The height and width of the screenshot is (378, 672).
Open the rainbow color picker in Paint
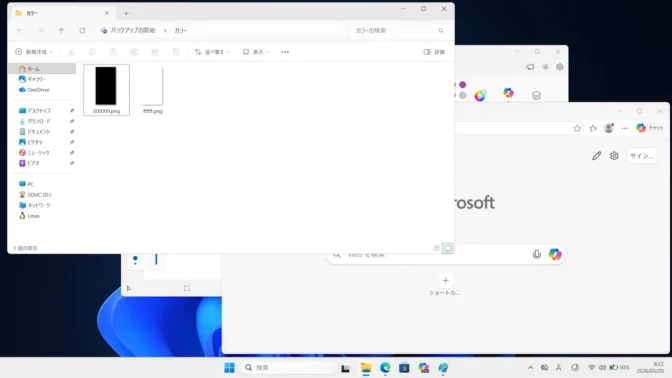pos(480,95)
